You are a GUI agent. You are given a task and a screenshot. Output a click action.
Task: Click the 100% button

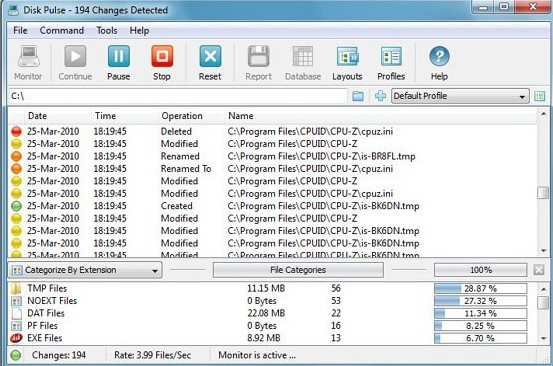480,270
